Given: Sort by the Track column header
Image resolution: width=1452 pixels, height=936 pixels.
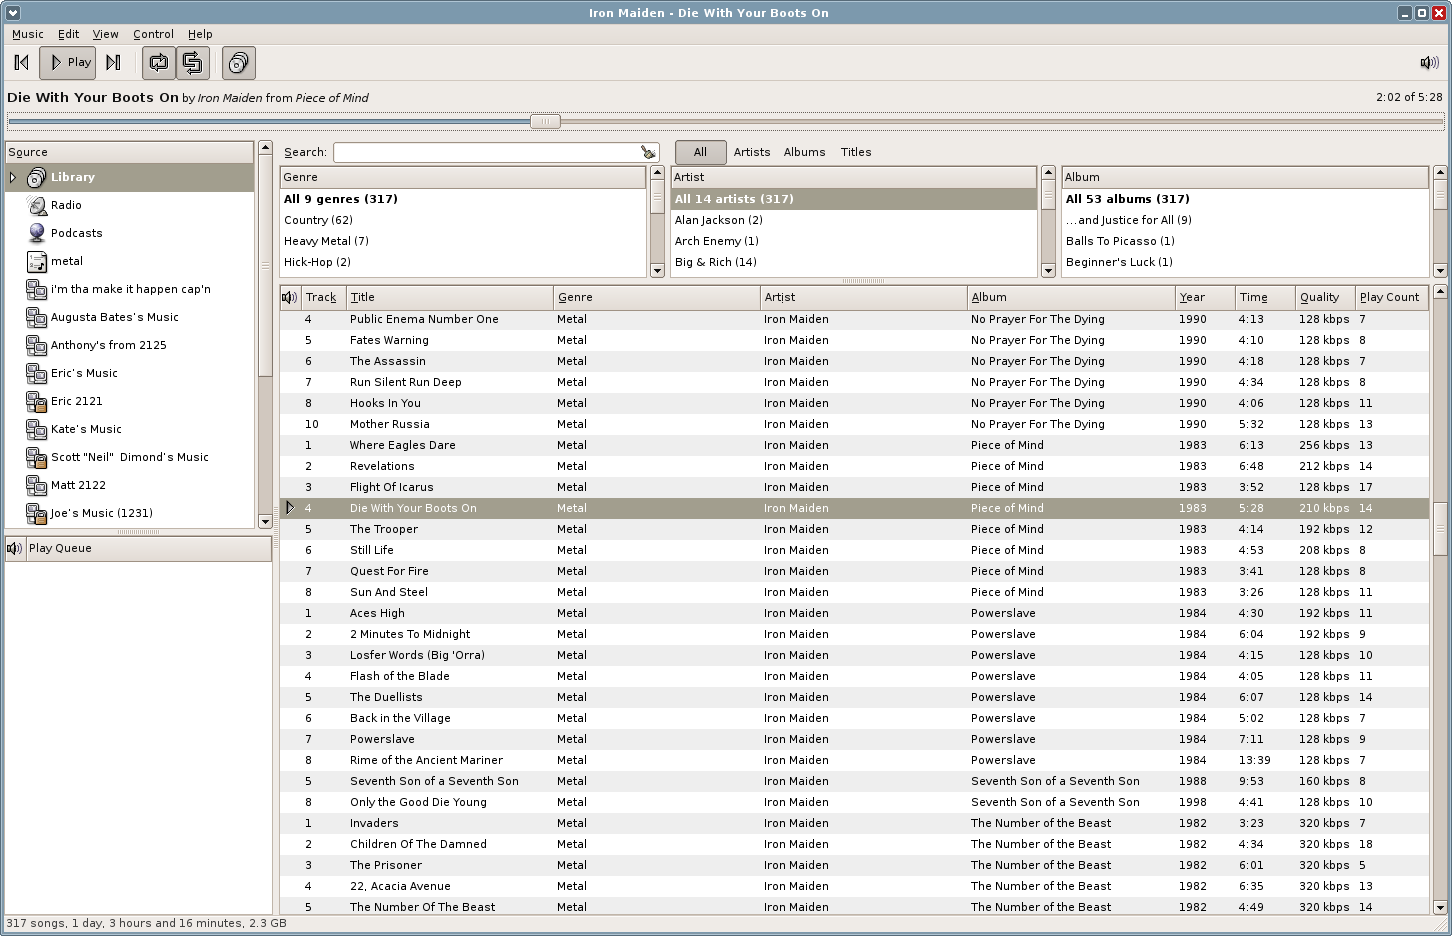Looking at the screenshot, I should click(x=324, y=297).
